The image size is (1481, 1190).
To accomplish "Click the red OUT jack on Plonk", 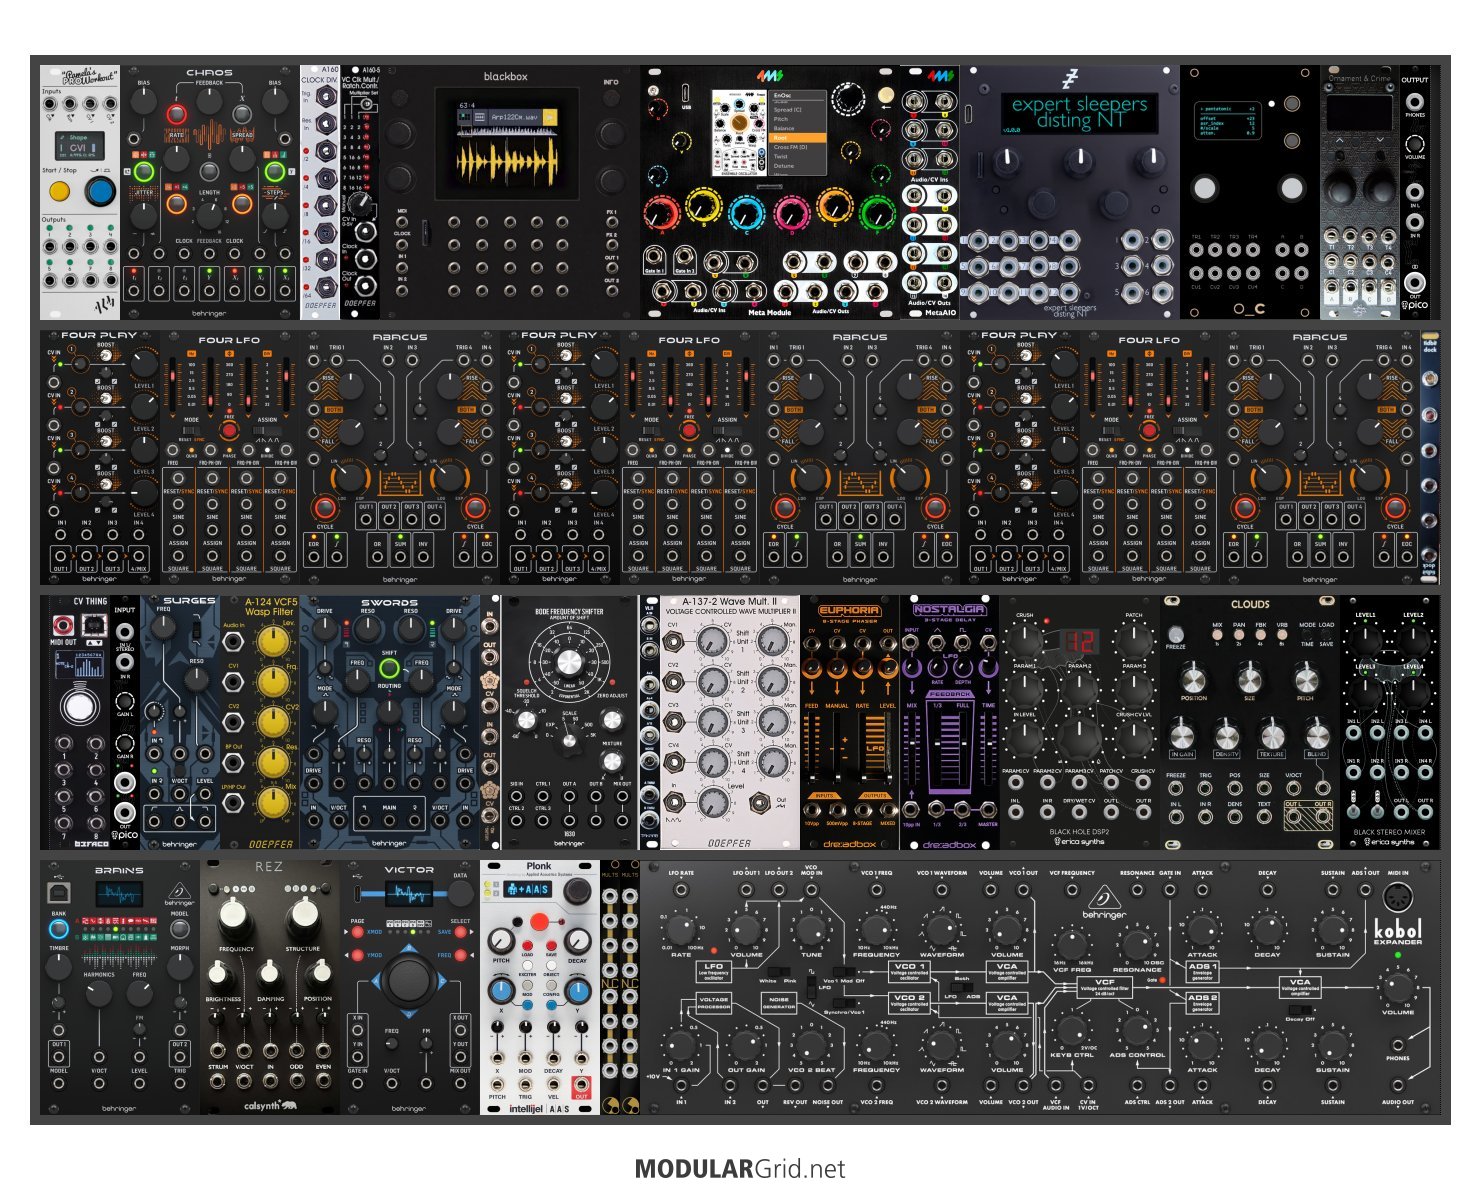I will pos(581,1085).
